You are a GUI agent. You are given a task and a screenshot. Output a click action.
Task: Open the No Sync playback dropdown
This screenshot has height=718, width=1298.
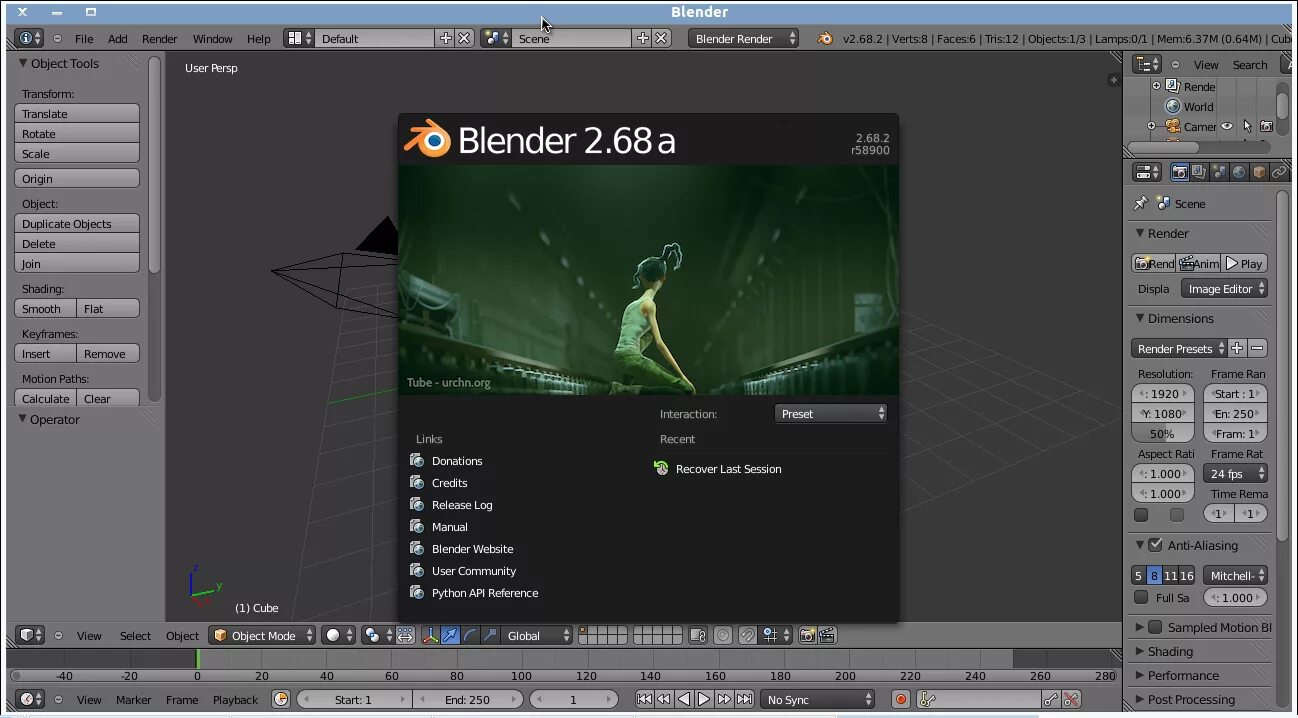pyautogui.click(x=818, y=700)
